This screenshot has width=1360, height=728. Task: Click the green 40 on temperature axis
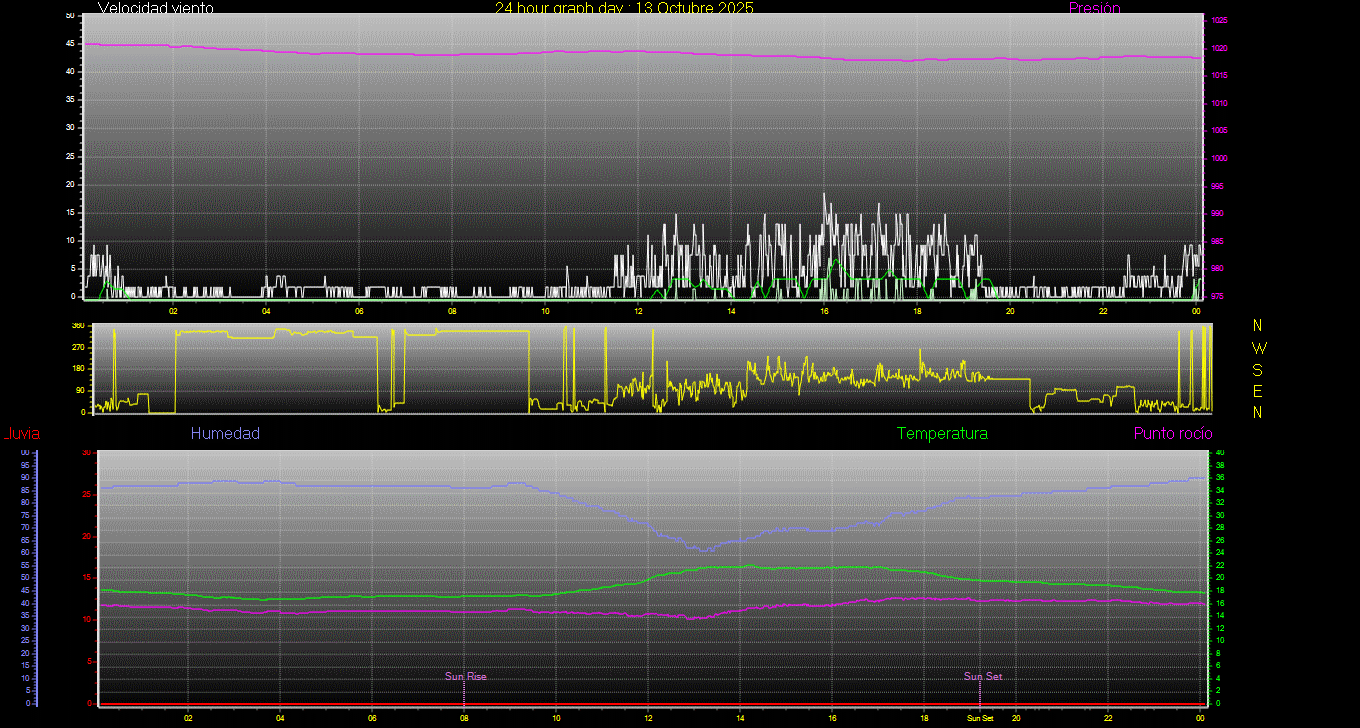click(x=1219, y=453)
